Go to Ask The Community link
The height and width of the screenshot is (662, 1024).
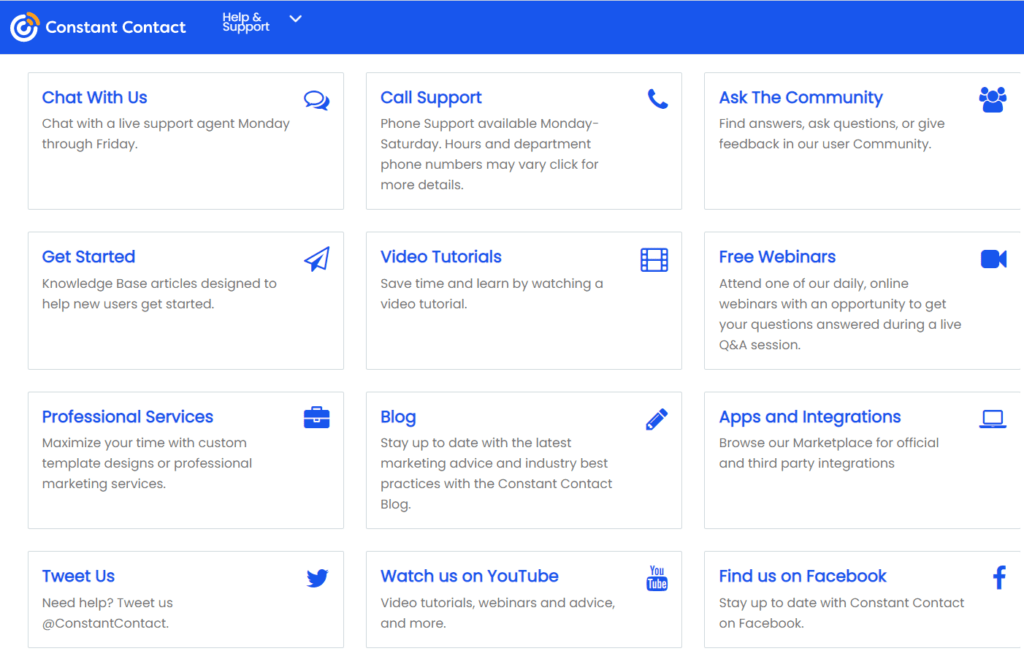[x=800, y=97]
